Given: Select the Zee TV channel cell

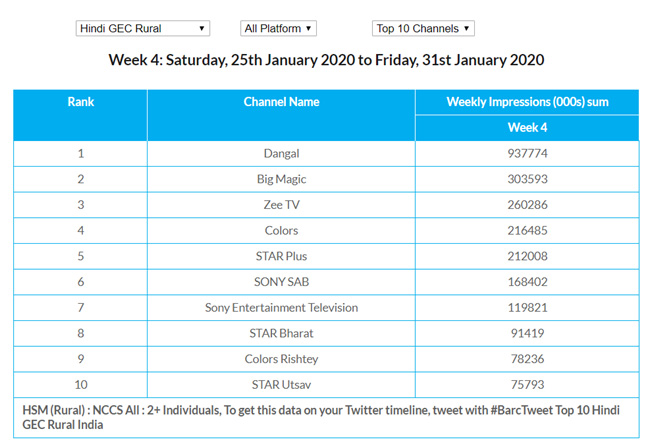Looking at the screenshot, I should point(281,205).
